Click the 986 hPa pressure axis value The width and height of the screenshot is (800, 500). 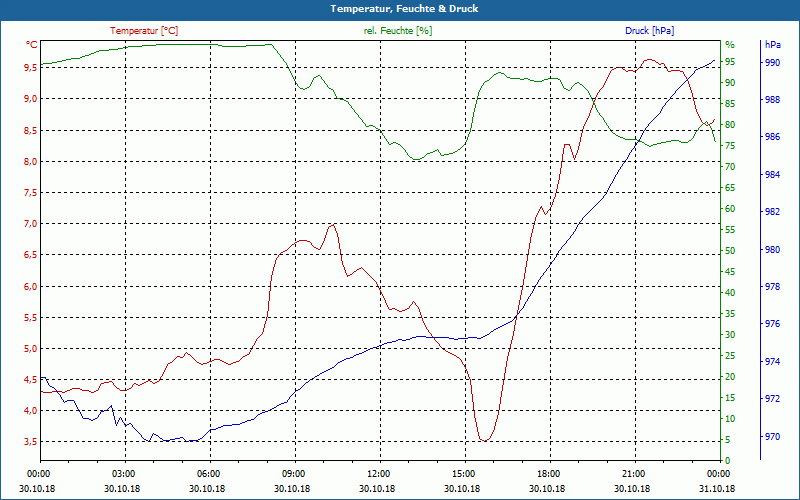click(772, 137)
